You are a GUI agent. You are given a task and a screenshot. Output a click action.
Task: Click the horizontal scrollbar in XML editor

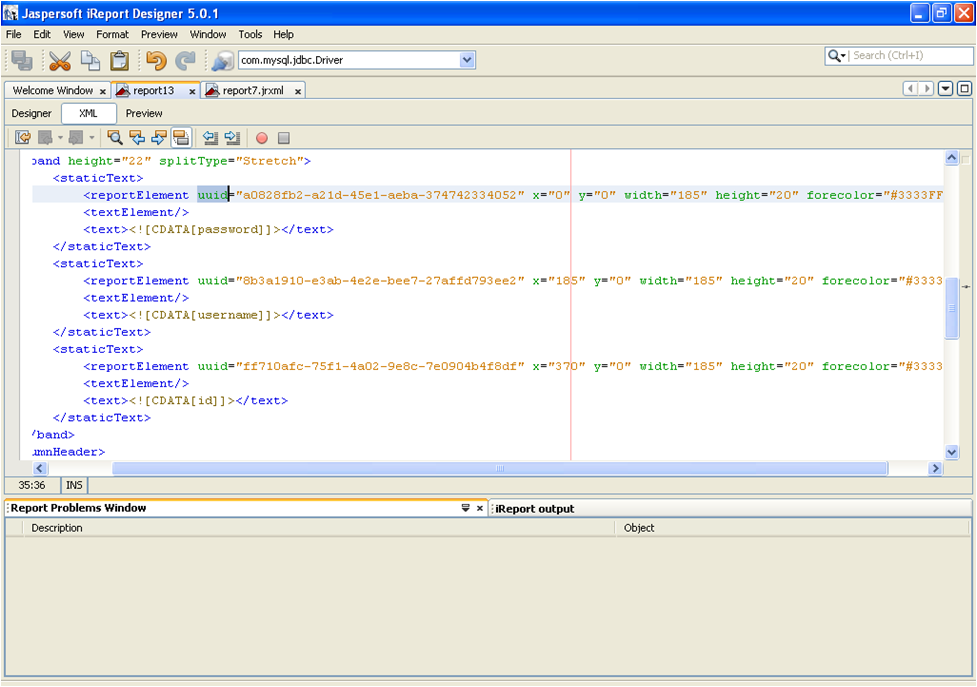(499, 468)
